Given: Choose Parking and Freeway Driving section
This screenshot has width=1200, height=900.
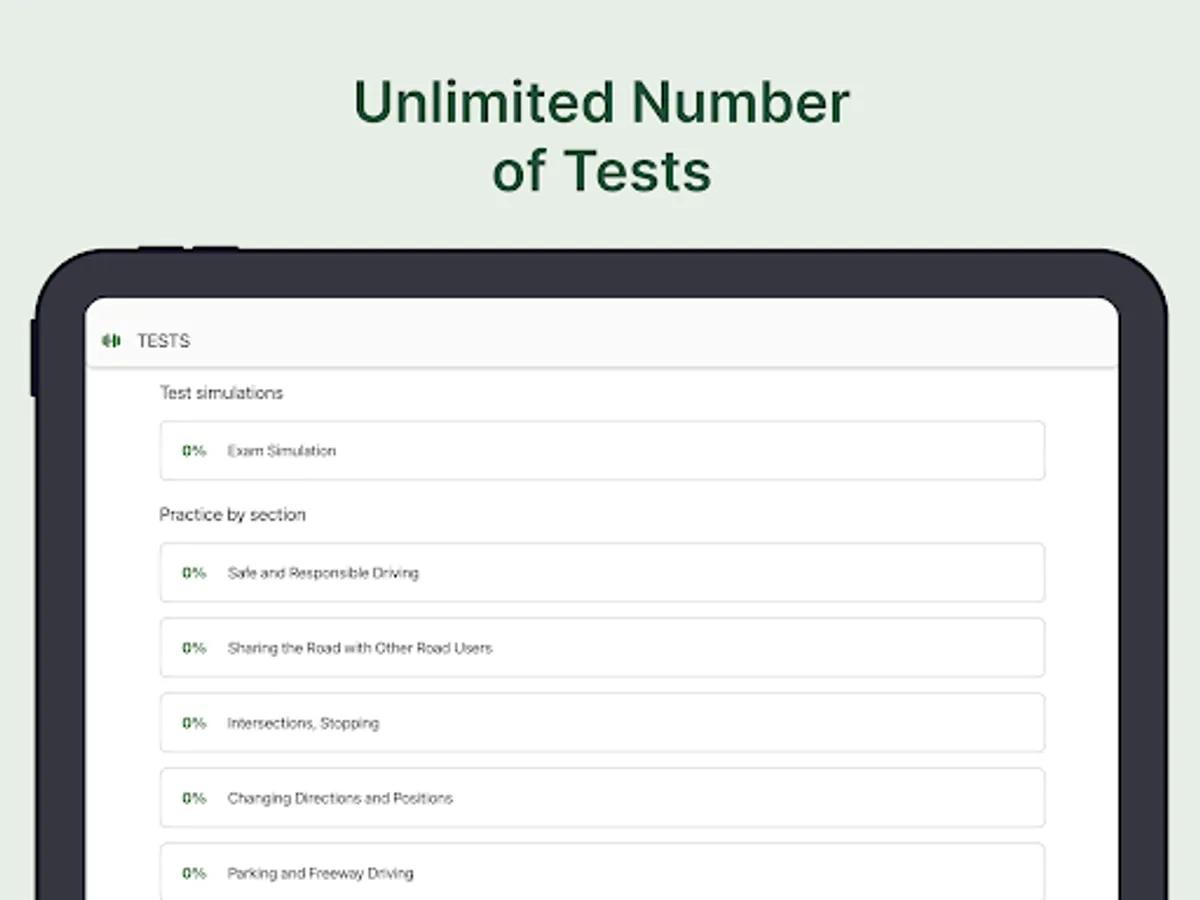Looking at the screenshot, I should tap(602, 872).
